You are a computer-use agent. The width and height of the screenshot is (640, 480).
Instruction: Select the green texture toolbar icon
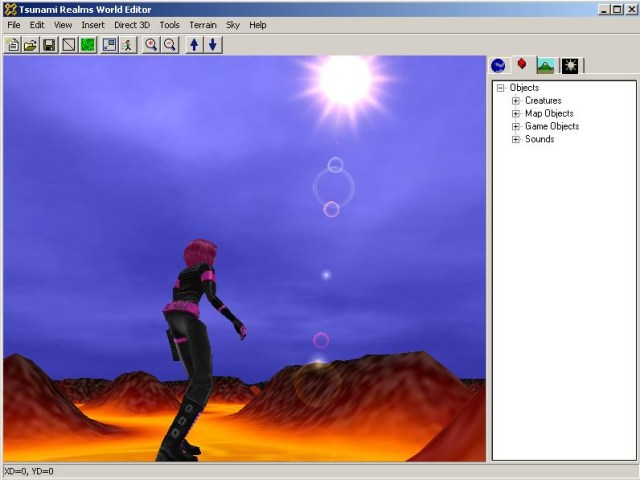pos(87,45)
